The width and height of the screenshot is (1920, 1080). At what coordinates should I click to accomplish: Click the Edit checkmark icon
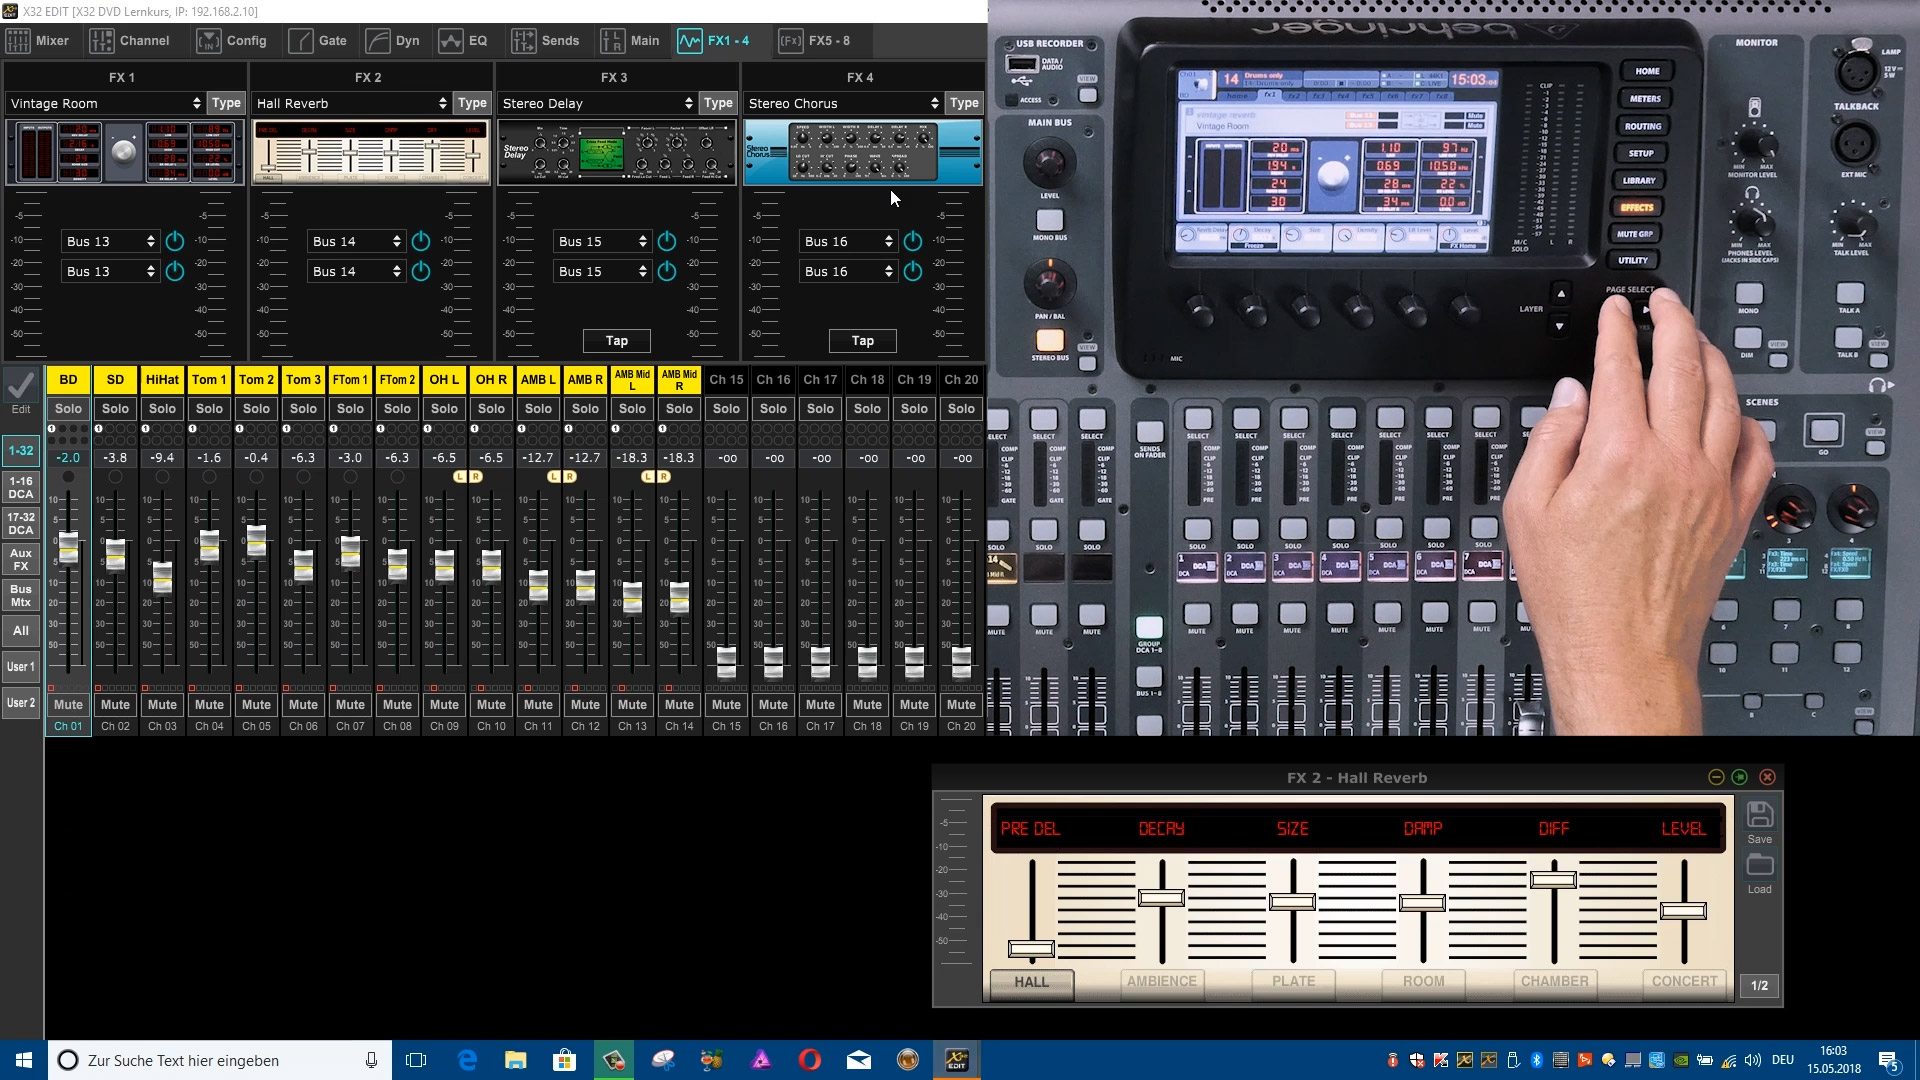click(21, 385)
